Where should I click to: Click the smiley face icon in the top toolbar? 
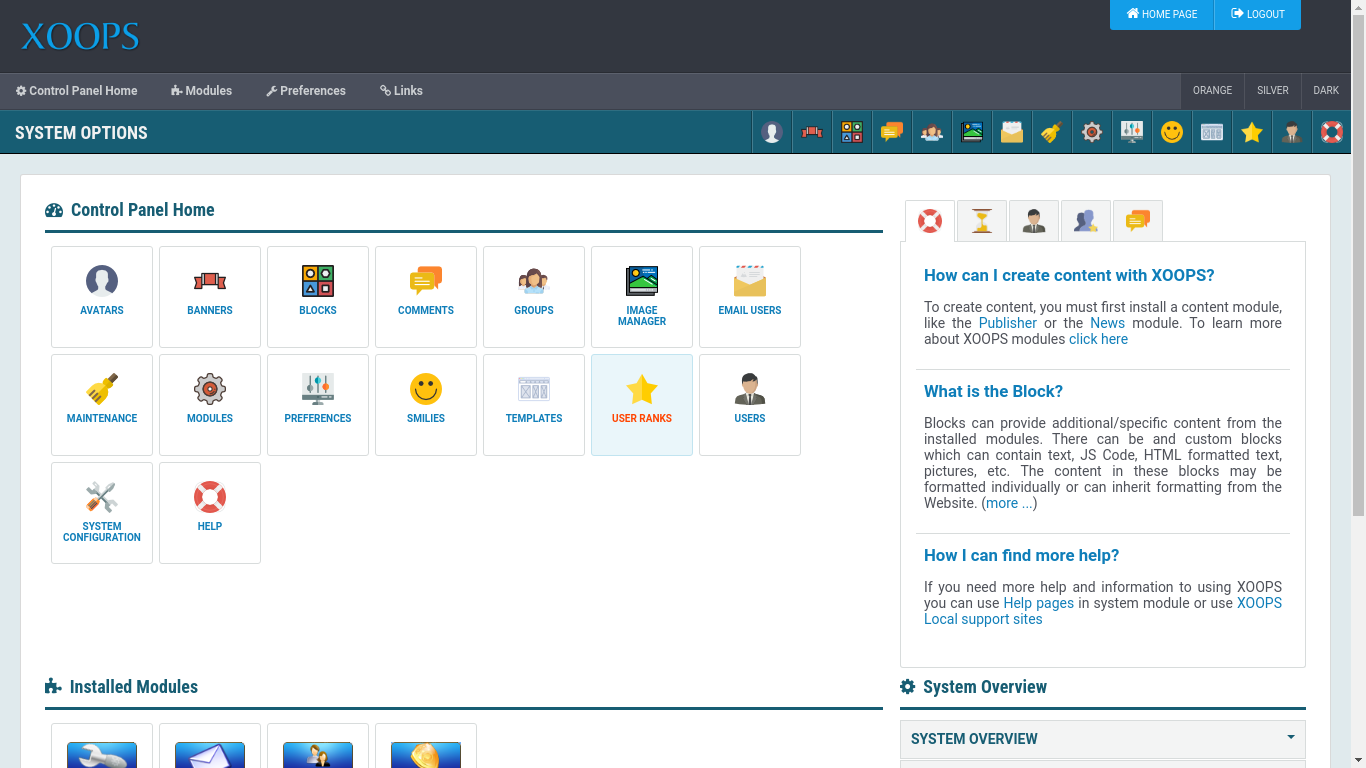click(1172, 132)
